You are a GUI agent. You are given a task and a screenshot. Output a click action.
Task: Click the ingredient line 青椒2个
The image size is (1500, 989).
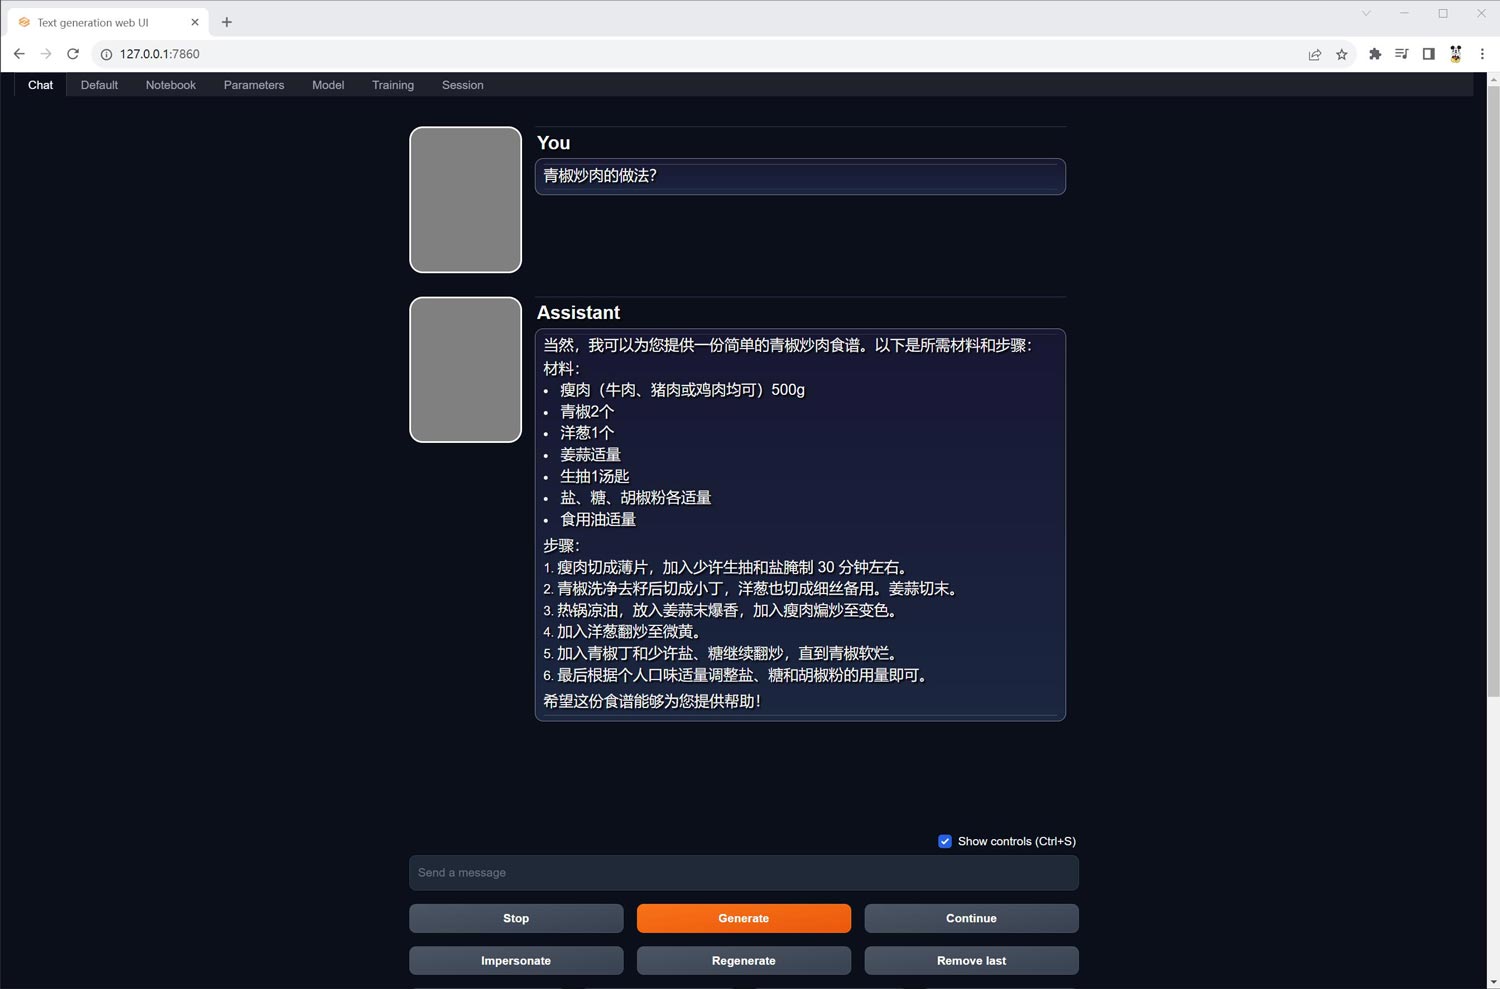tap(587, 412)
